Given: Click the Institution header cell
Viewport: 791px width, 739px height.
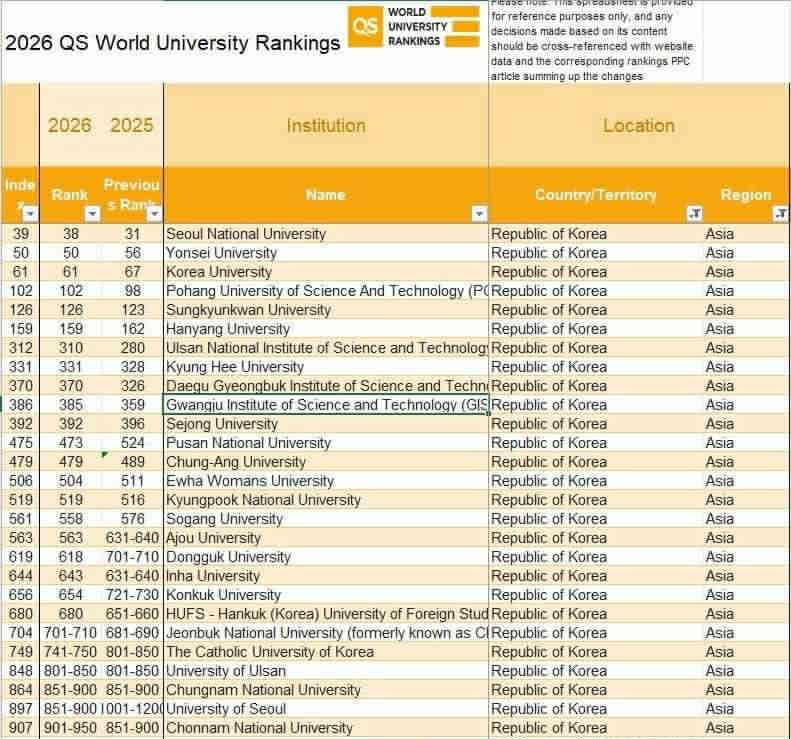Looking at the screenshot, I should (x=325, y=126).
